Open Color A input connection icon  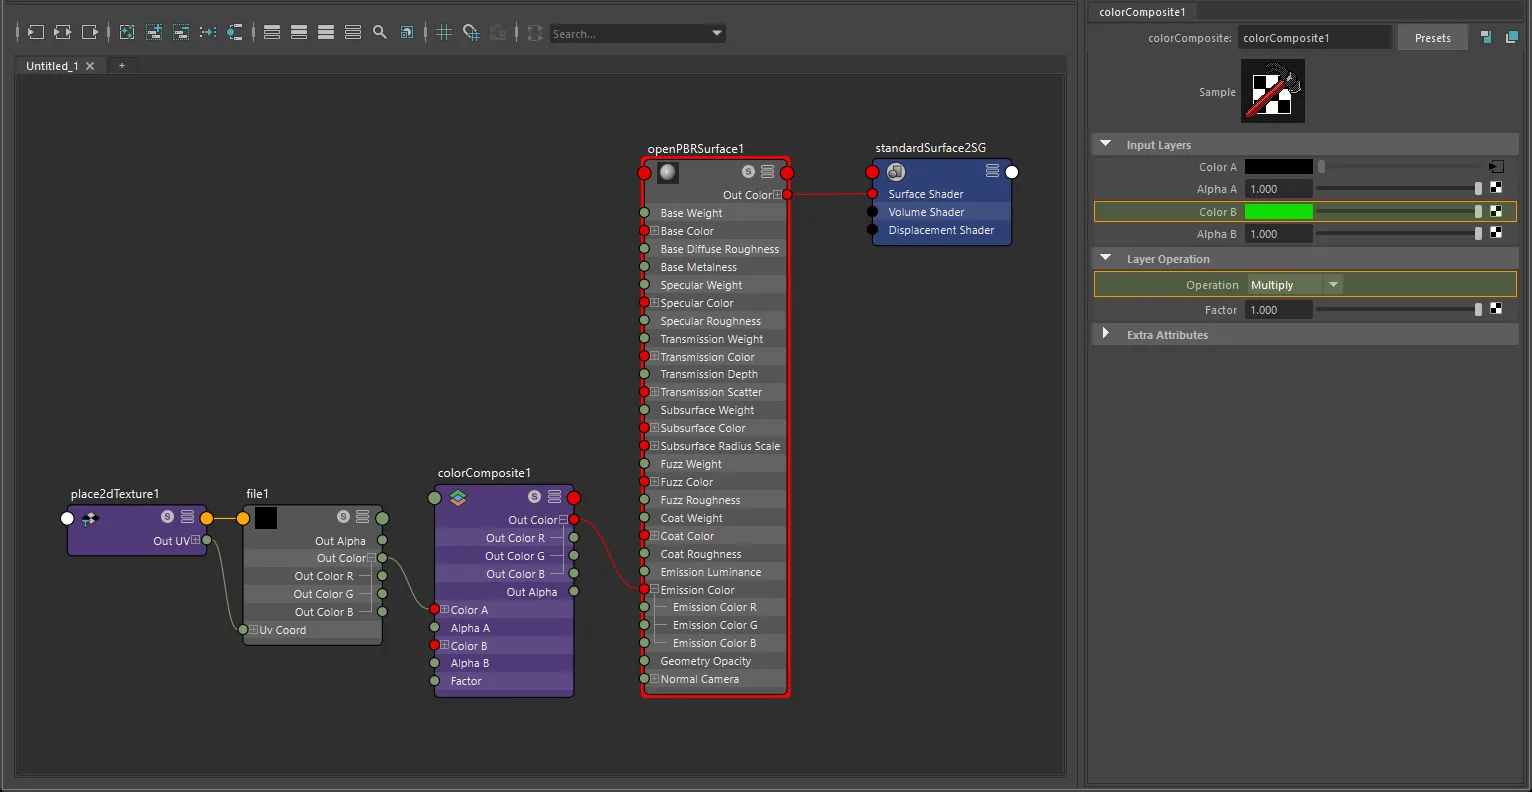1496,167
